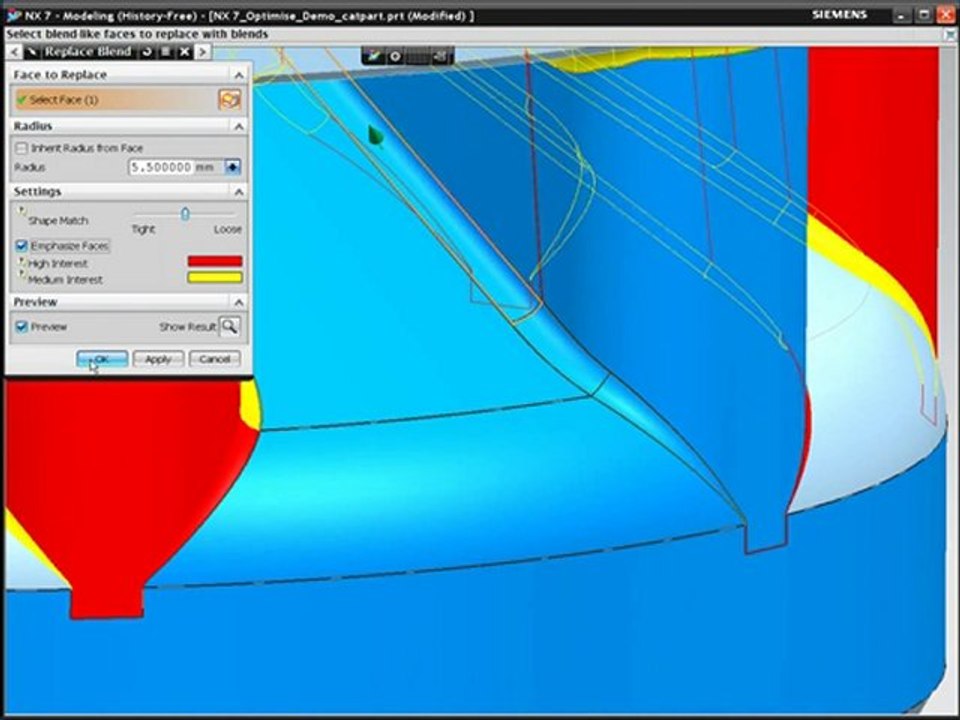Click the 'Show Result' label
This screenshot has width=960, height=720.
click(x=187, y=327)
